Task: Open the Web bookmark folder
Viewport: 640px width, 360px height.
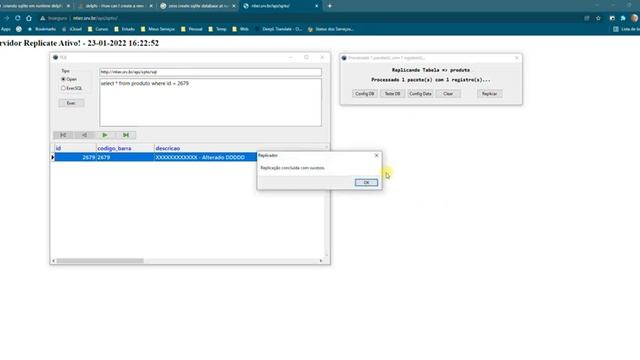Action: coord(241,29)
